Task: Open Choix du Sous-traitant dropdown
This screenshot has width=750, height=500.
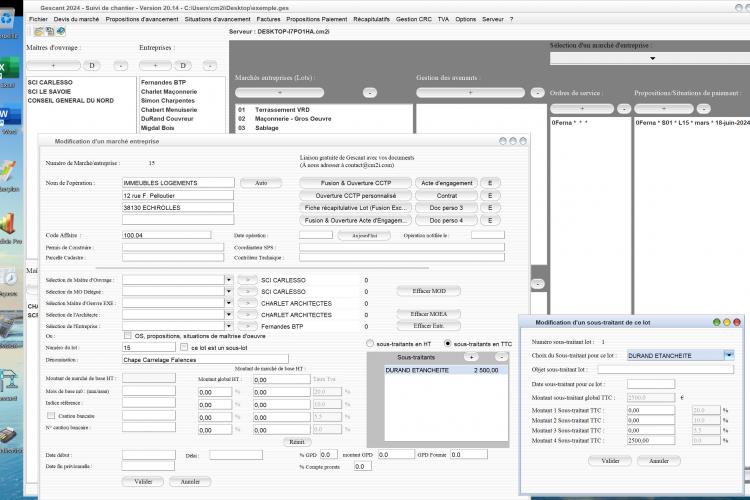Action: (729, 355)
